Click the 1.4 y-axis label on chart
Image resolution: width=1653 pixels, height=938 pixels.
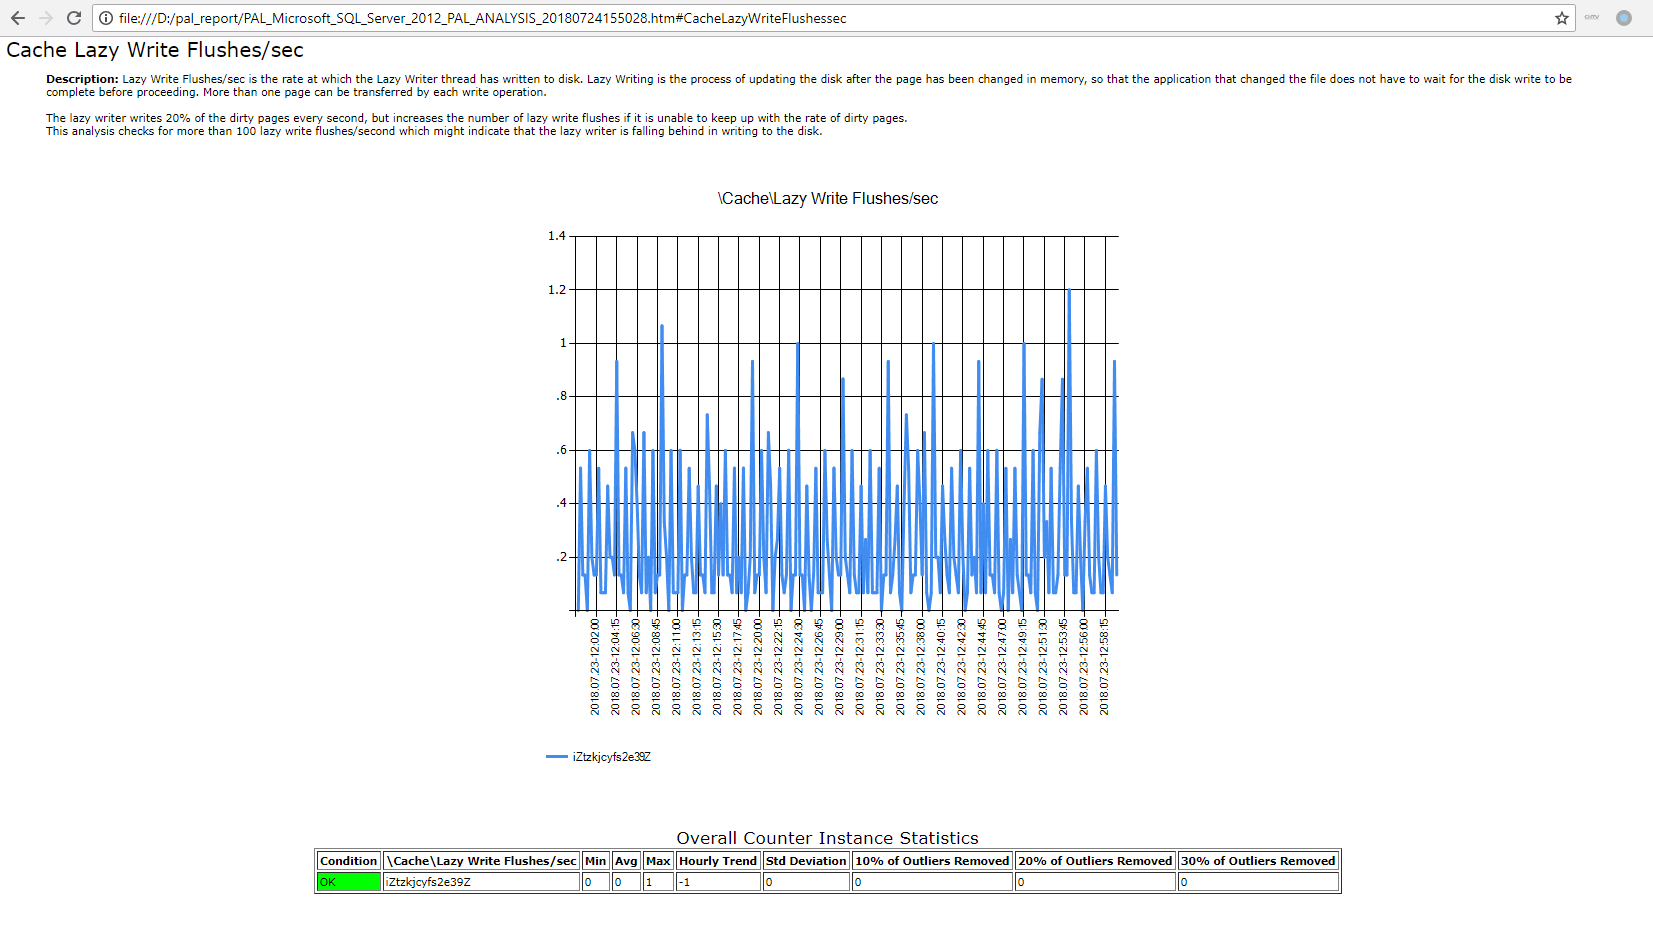(x=557, y=236)
